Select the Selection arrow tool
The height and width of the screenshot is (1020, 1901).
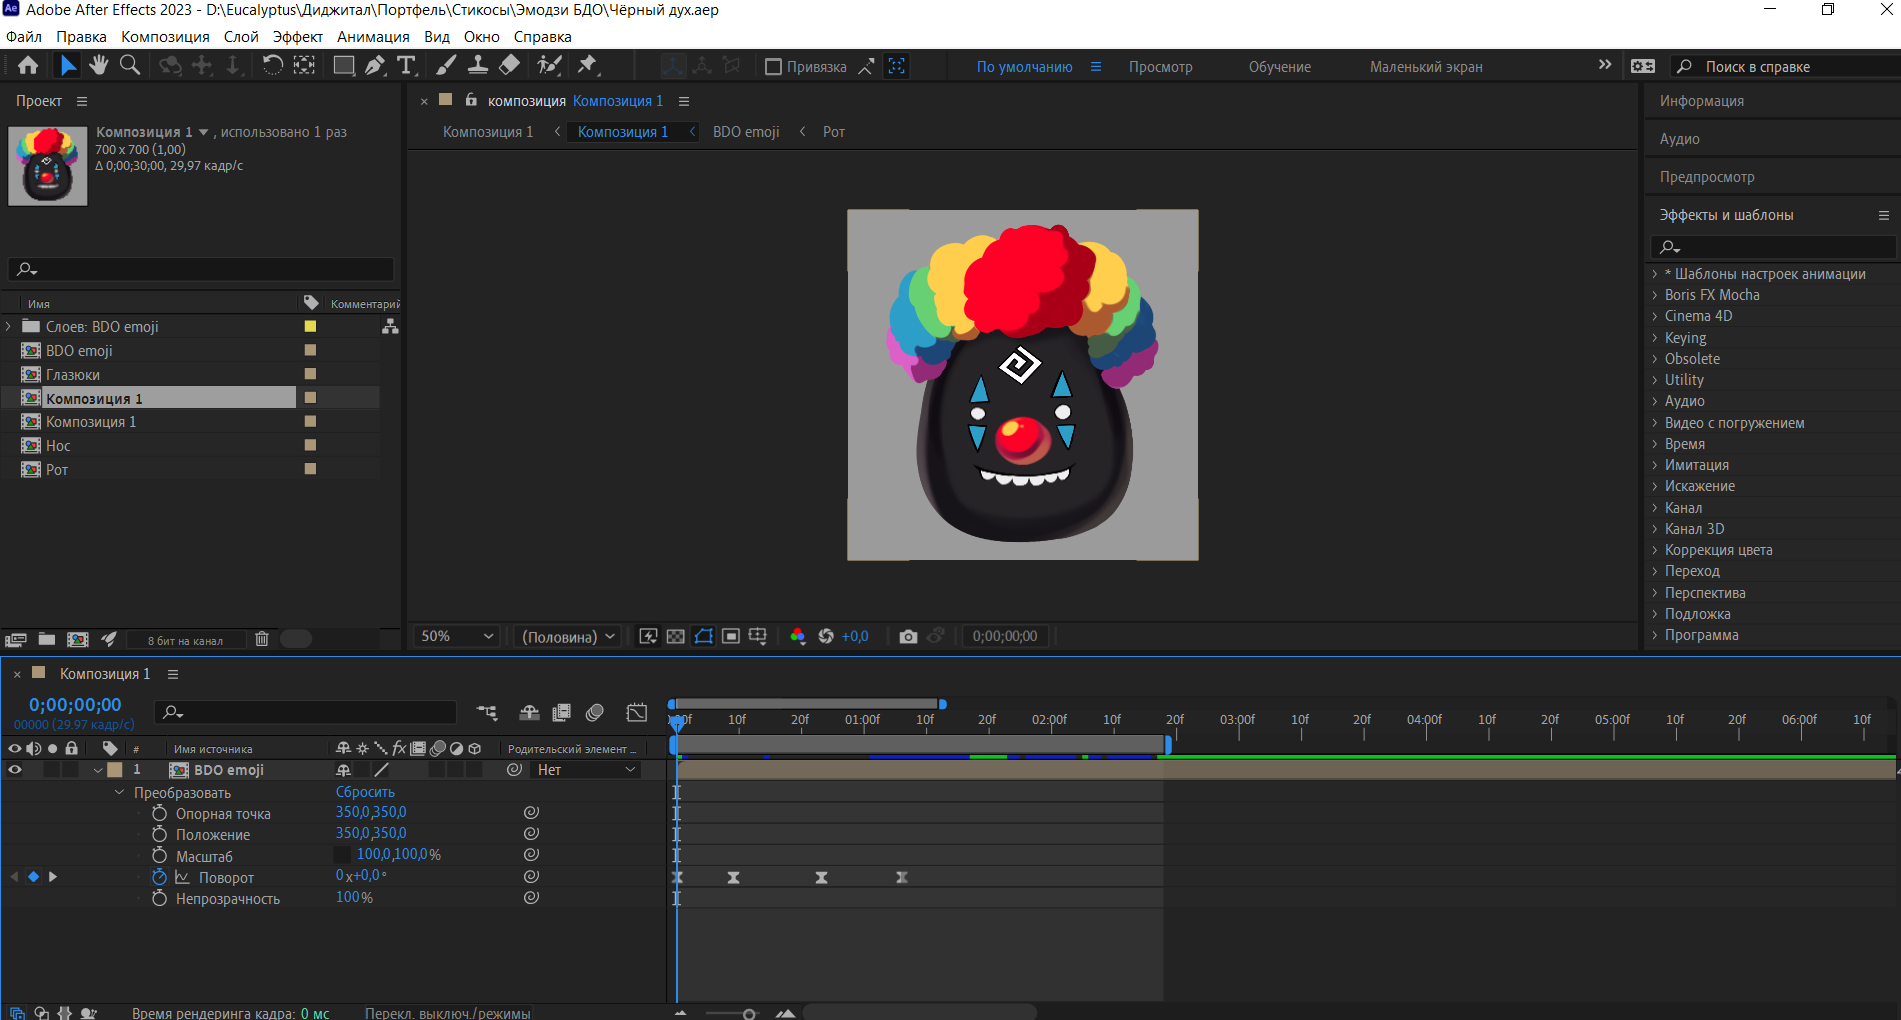67,66
